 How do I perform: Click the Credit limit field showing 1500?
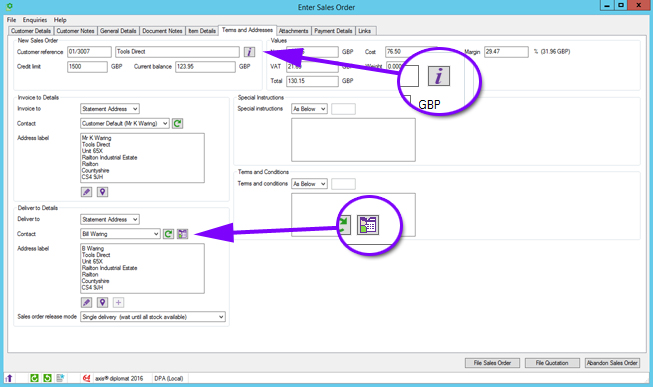87,67
